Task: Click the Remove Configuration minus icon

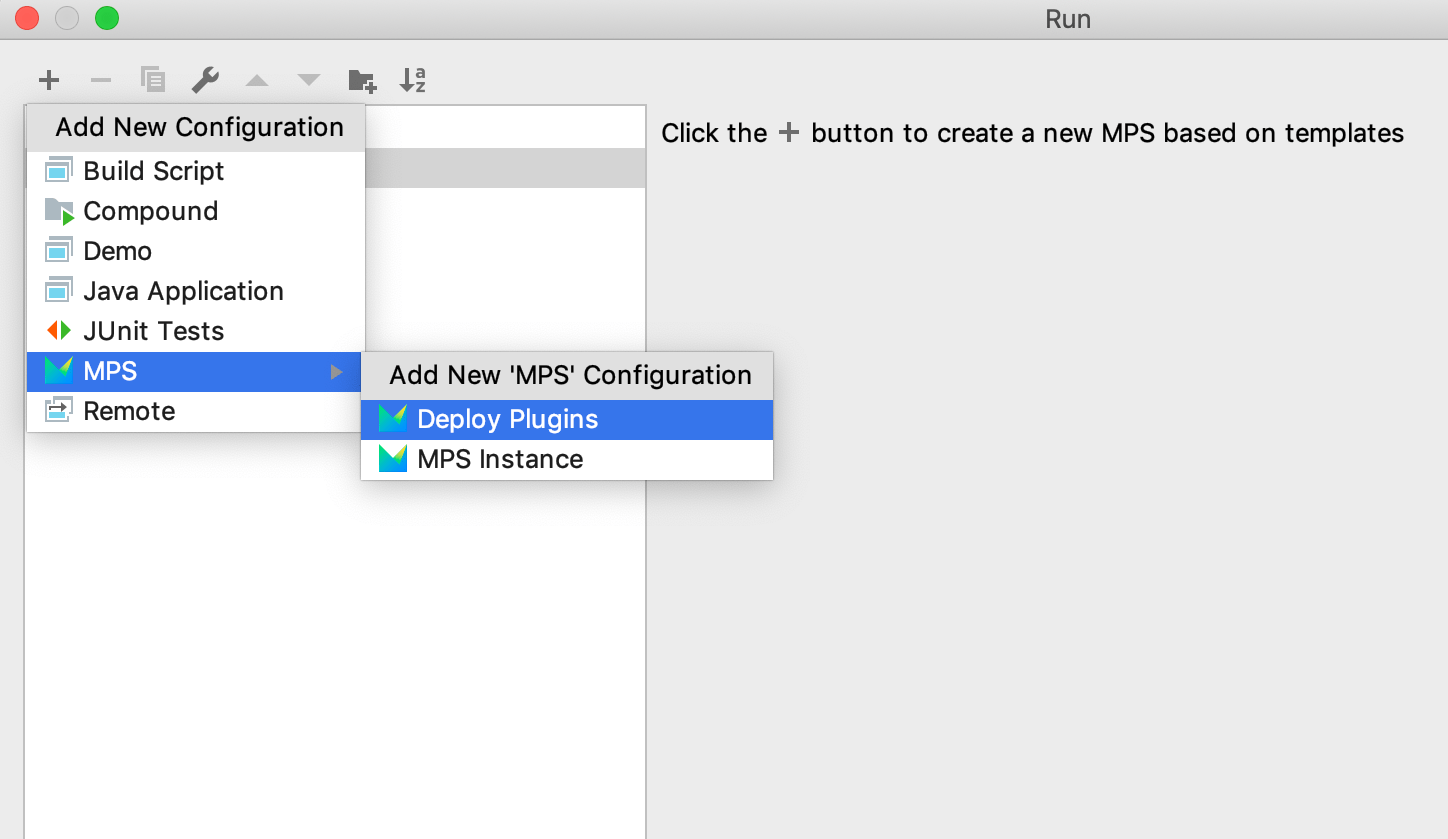Action: [x=101, y=80]
